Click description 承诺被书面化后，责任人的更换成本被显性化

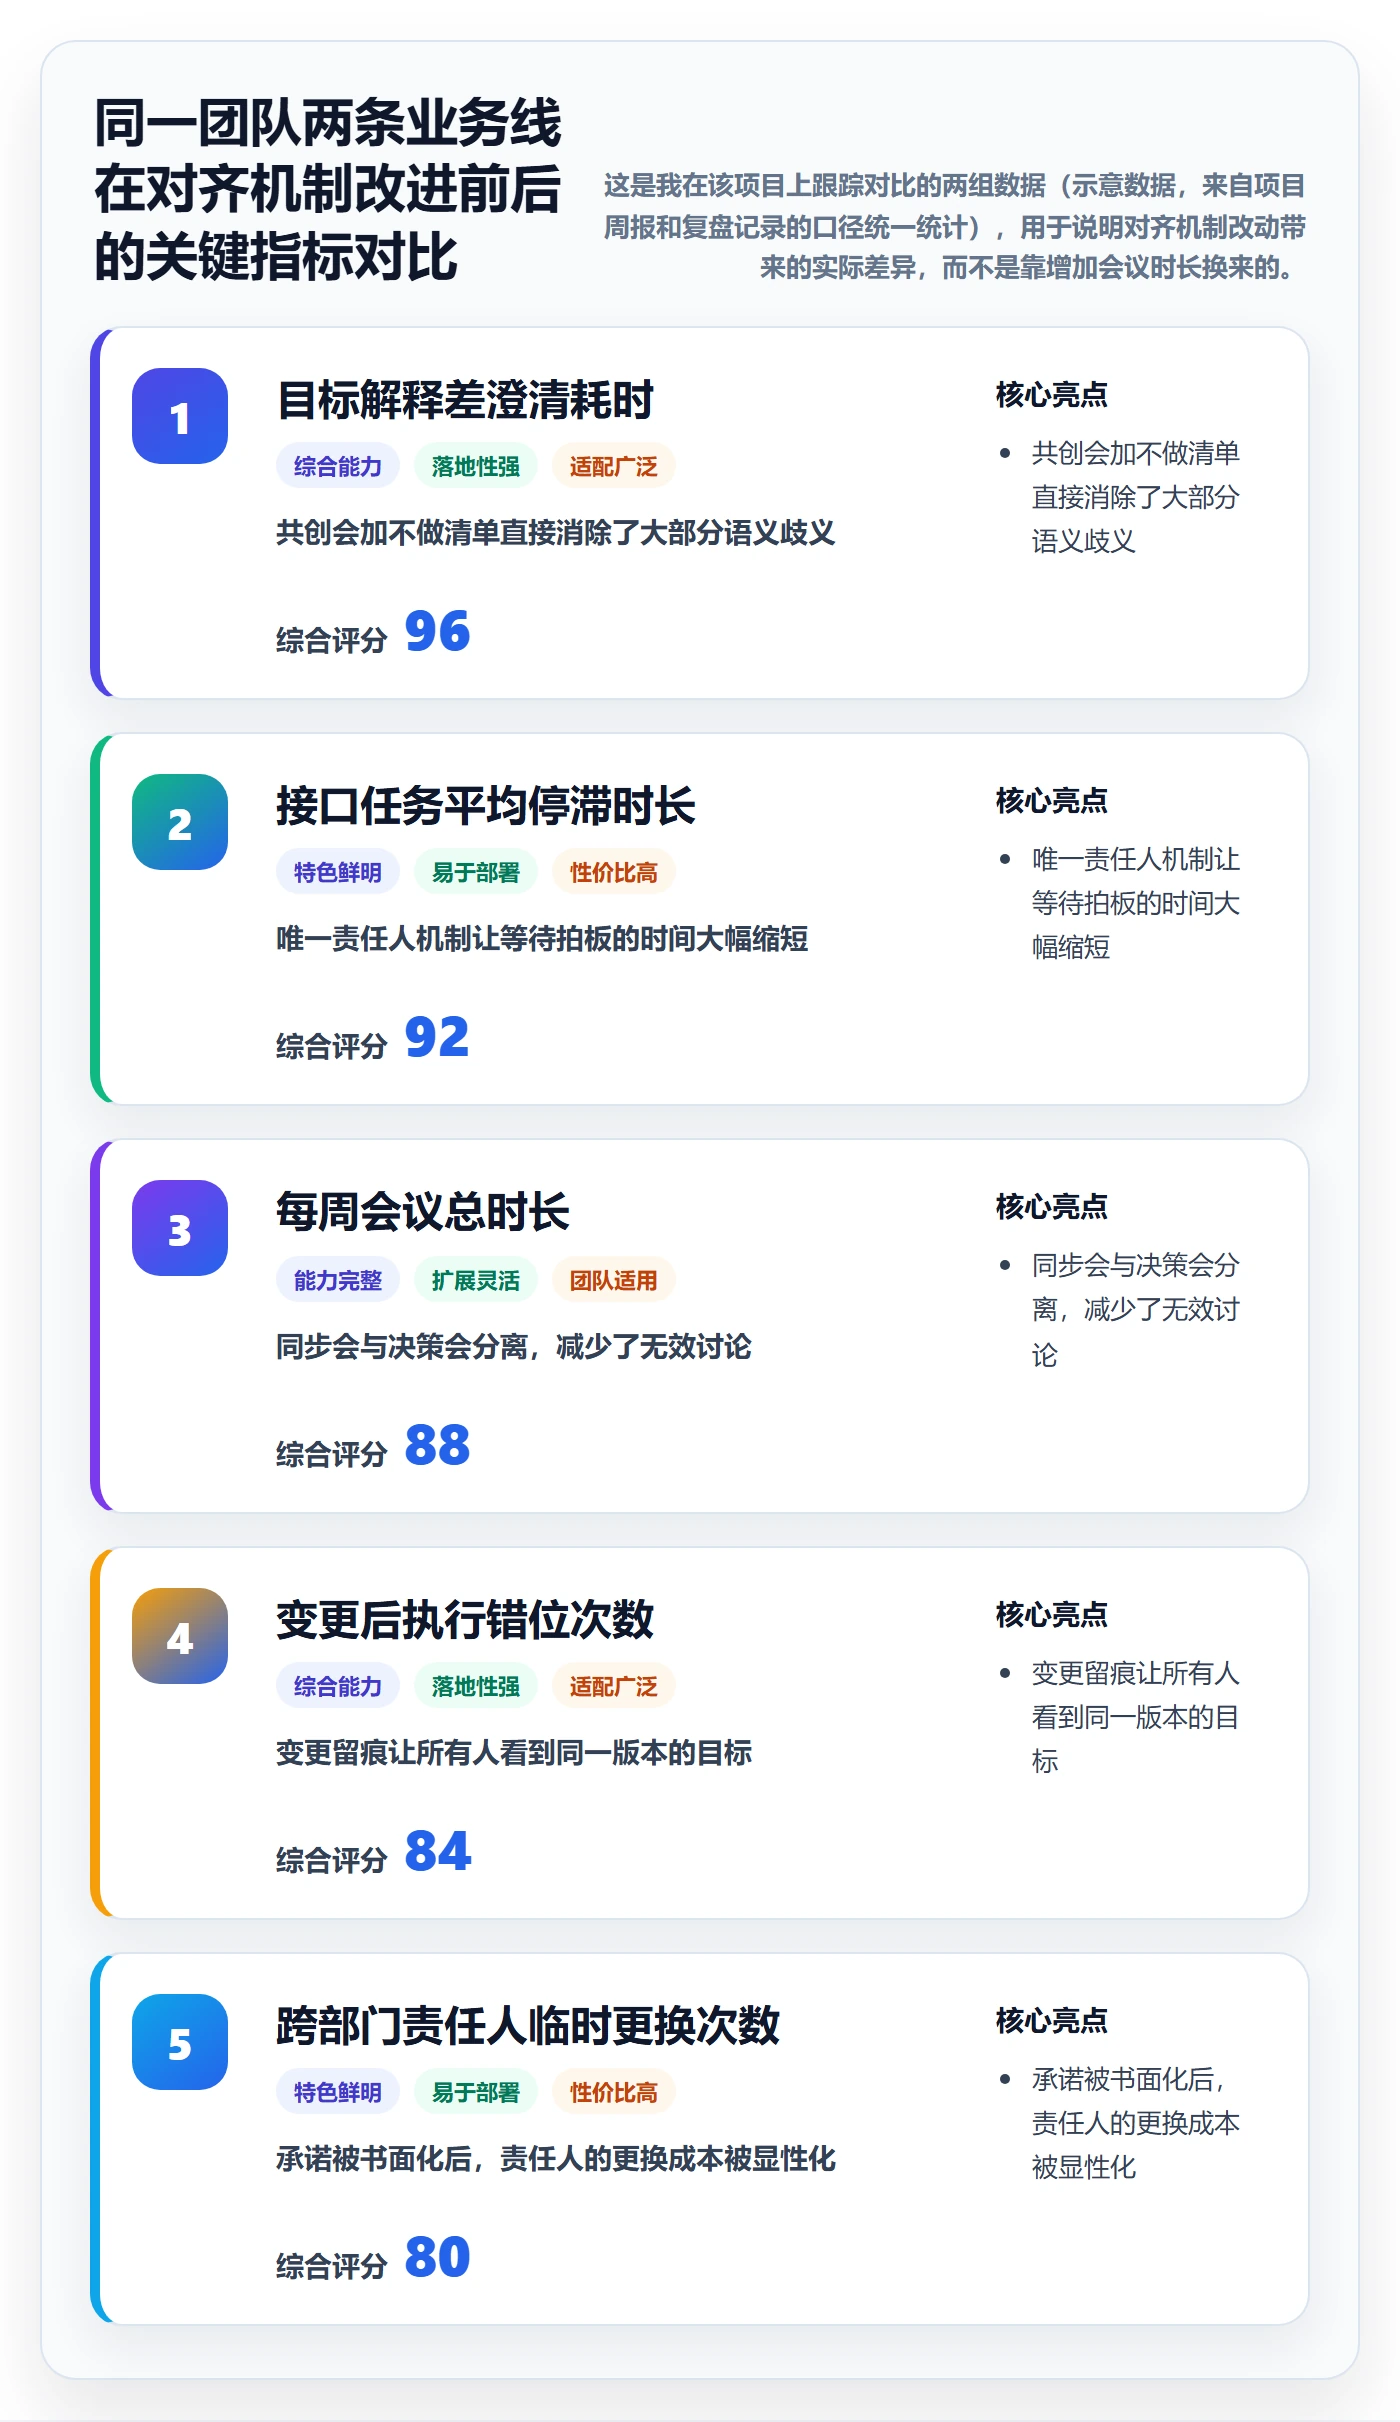point(556,2159)
